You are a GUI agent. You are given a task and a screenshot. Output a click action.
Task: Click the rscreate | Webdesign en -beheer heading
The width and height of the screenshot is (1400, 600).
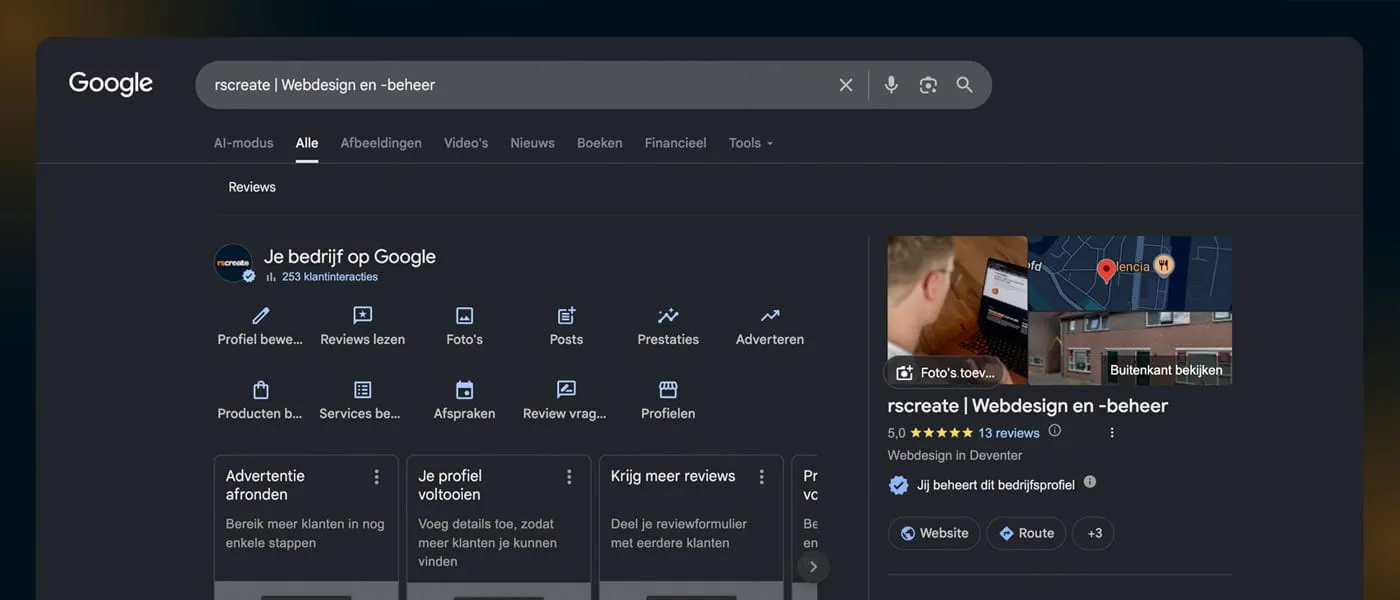pyautogui.click(x=1027, y=406)
